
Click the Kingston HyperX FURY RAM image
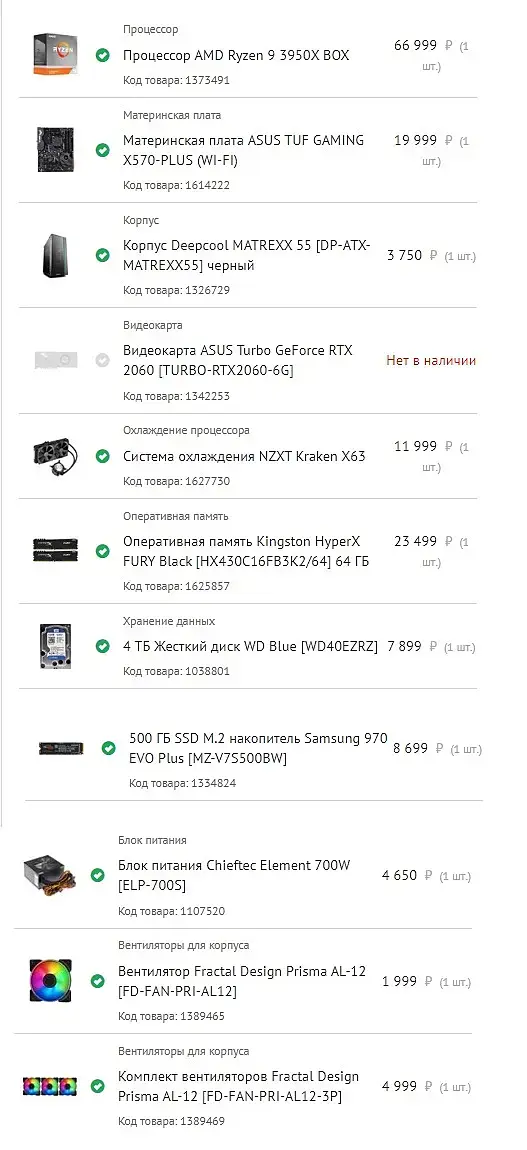(x=56, y=551)
